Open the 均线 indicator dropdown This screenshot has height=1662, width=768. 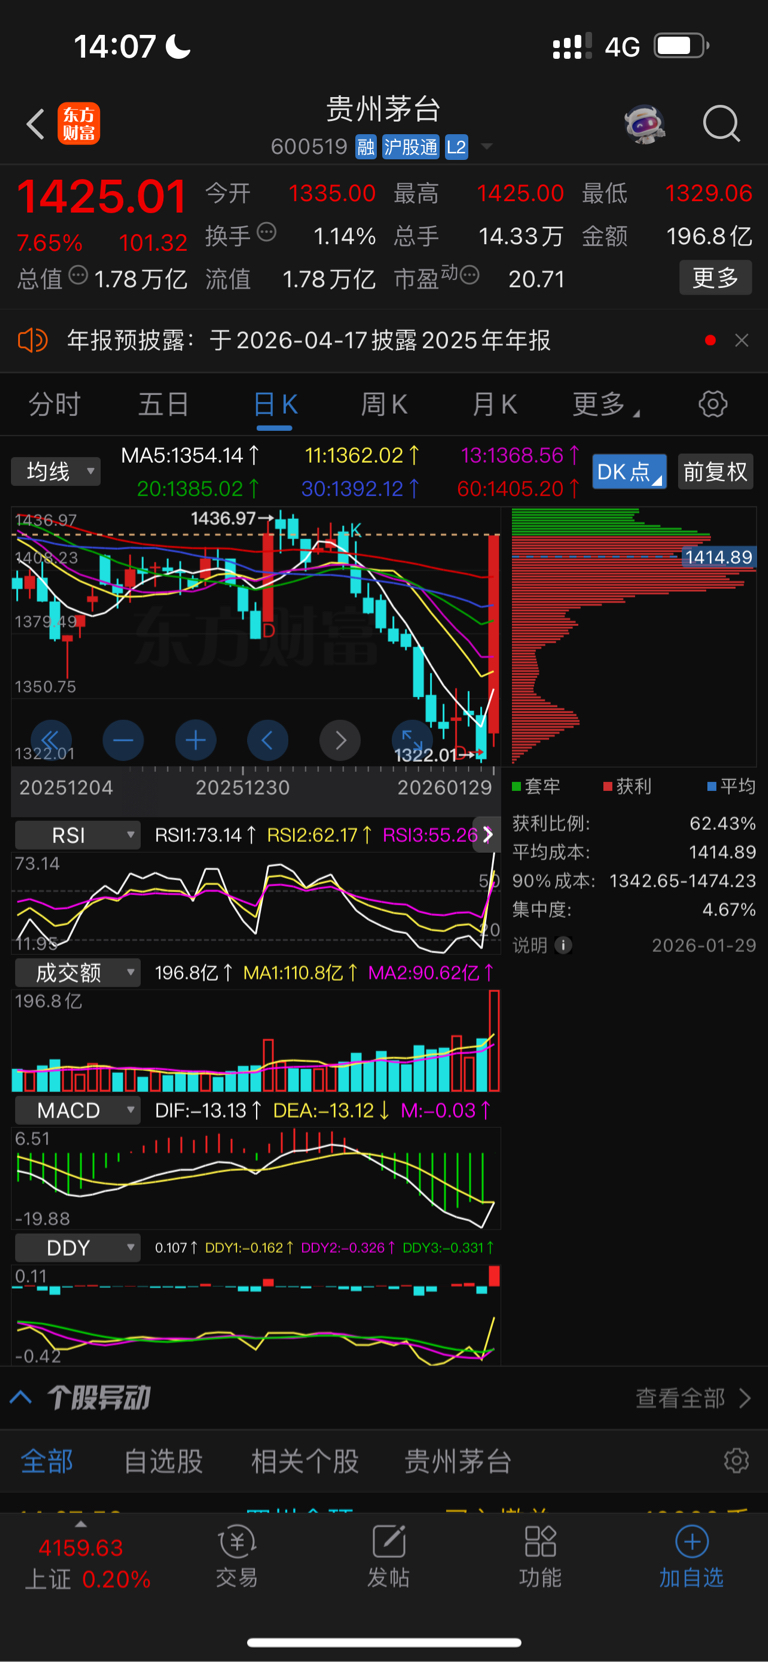click(56, 471)
